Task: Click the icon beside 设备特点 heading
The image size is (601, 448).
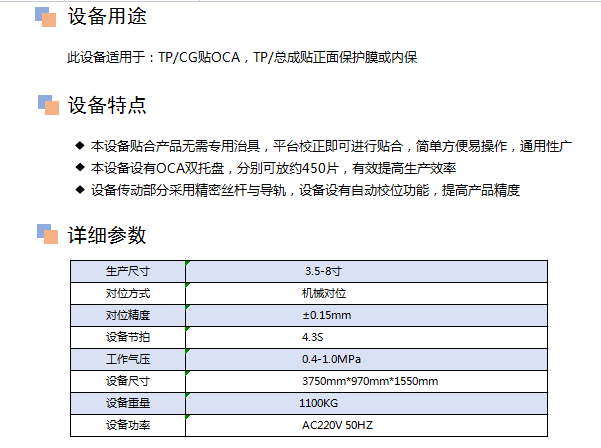Action: [46, 104]
